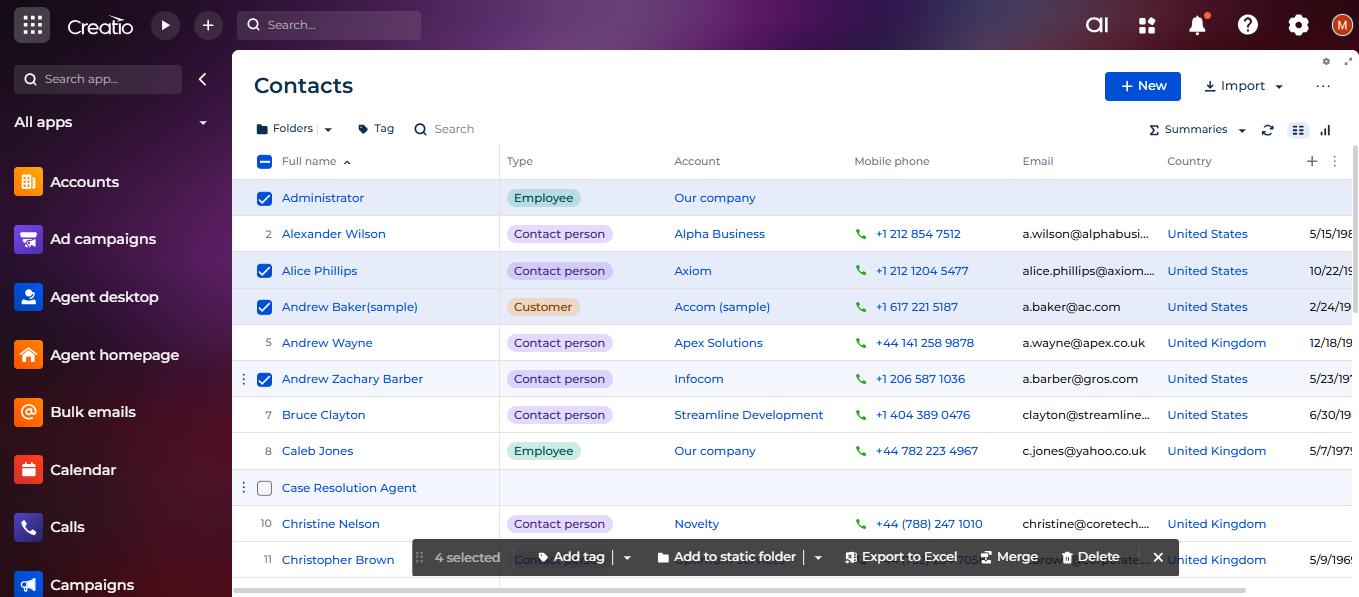Screen dimensions: 1359x597
Task: Open the help question mark icon
Action: tap(1247, 26)
